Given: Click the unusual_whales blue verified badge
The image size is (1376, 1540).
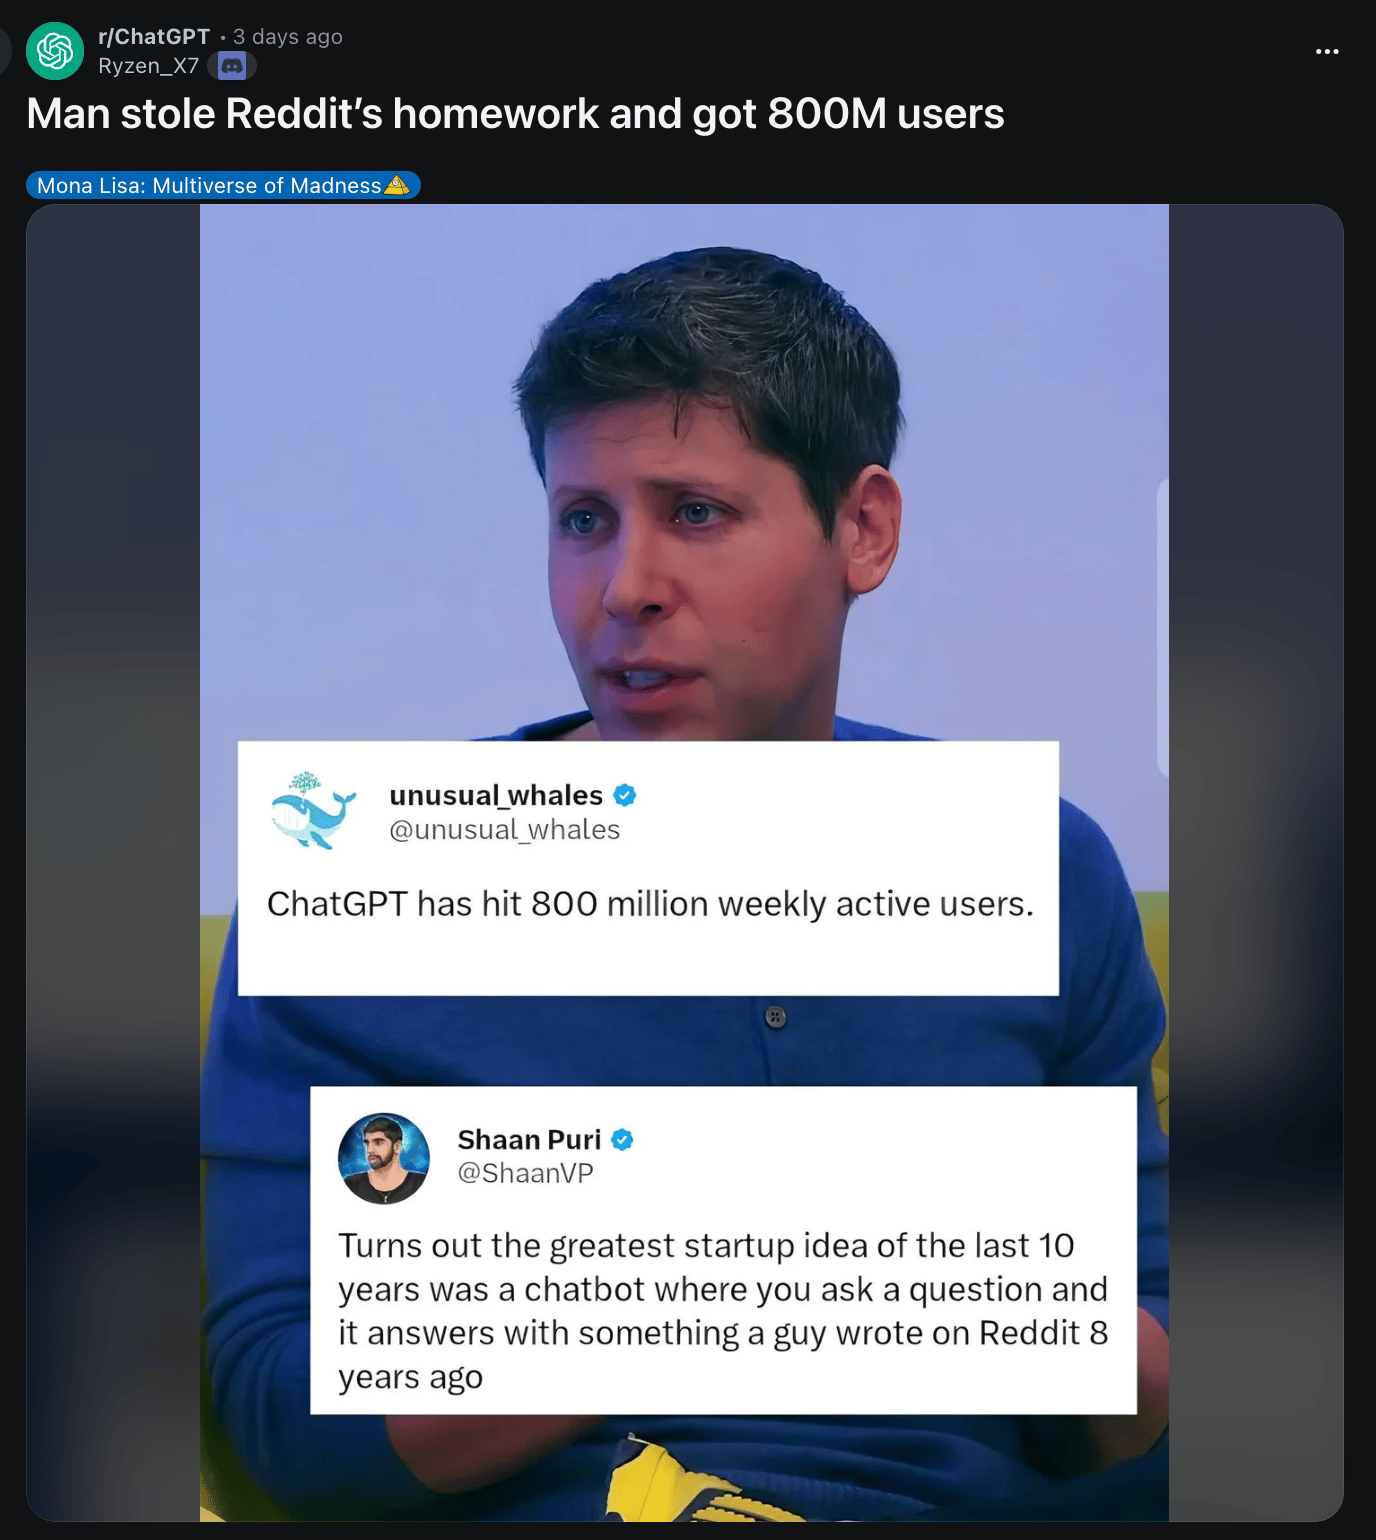Looking at the screenshot, I should click(x=625, y=796).
